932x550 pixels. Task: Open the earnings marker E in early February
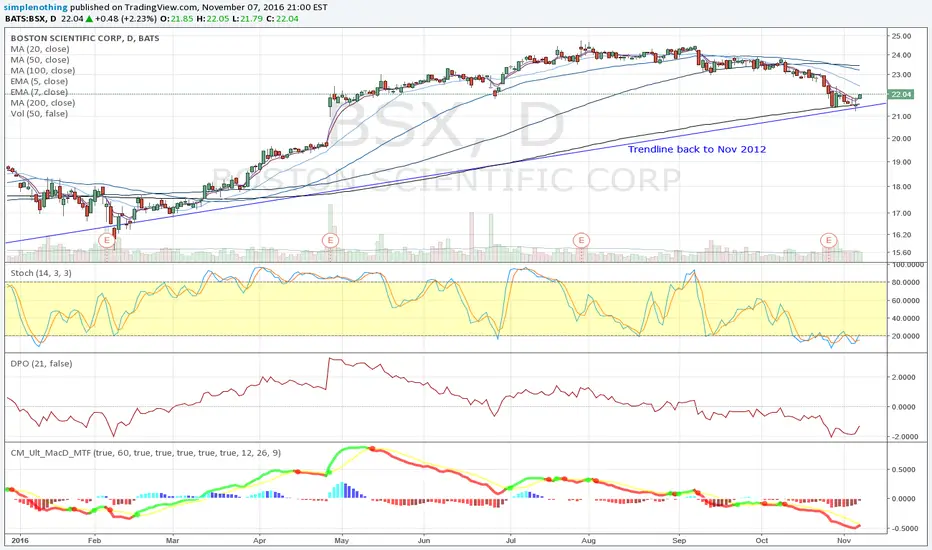pyautogui.click(x=106, y=240)
